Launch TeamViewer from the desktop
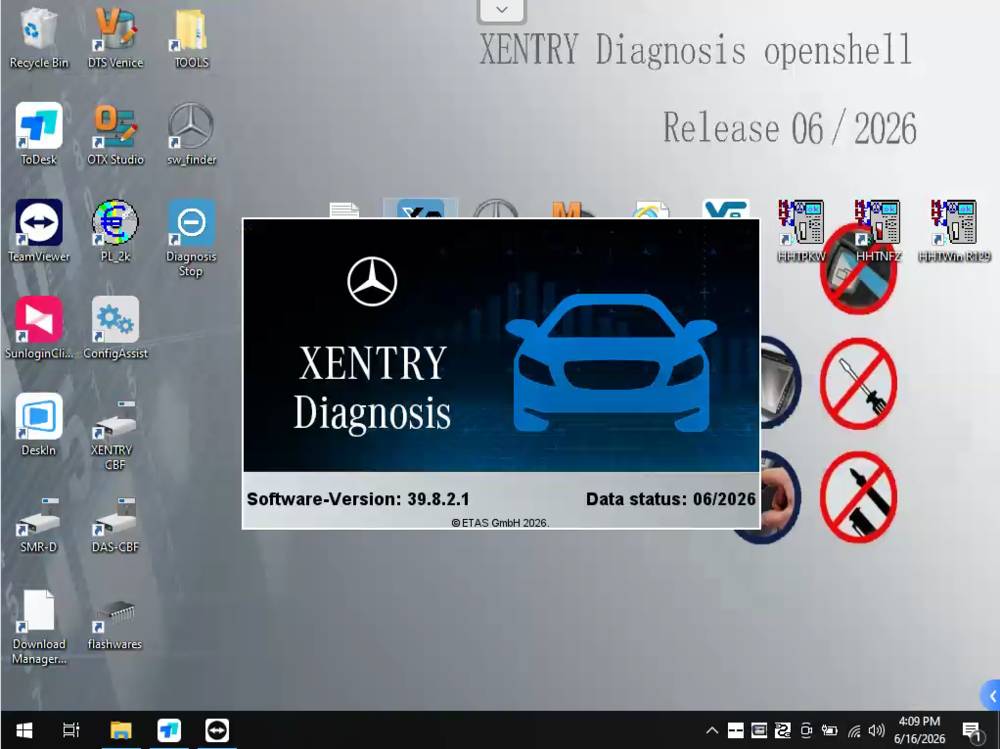Image resolution: width=1000 pixels, height=749 pixels. pos(38,231)
